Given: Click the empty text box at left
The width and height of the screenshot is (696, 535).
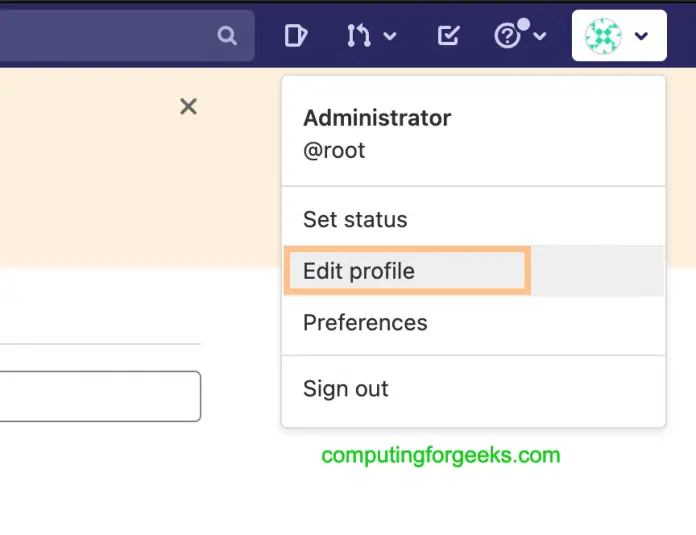Looking at the screenshot, I should click(100, 396).
